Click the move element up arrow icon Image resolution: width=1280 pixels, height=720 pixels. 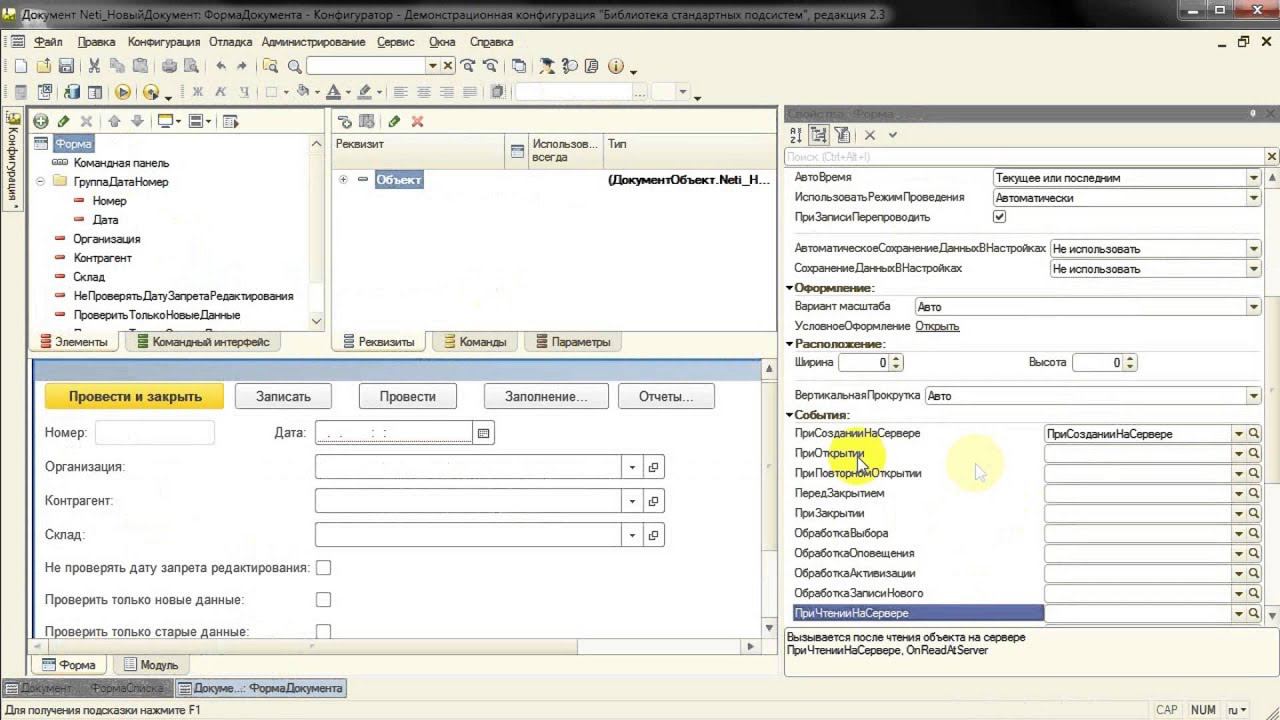coord(114,121)
